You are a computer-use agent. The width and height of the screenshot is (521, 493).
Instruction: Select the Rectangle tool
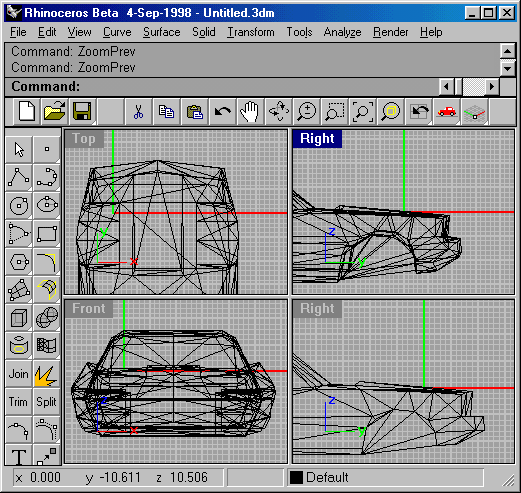[47, 233]
